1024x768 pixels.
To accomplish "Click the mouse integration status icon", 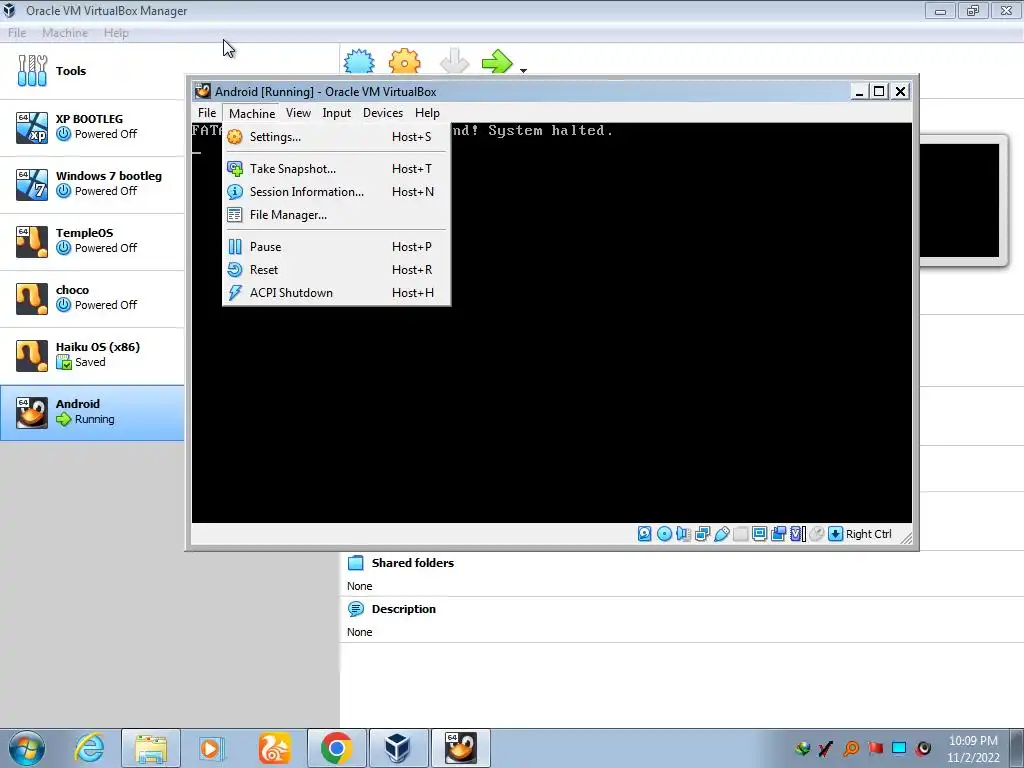I will [x=816, y=534].
